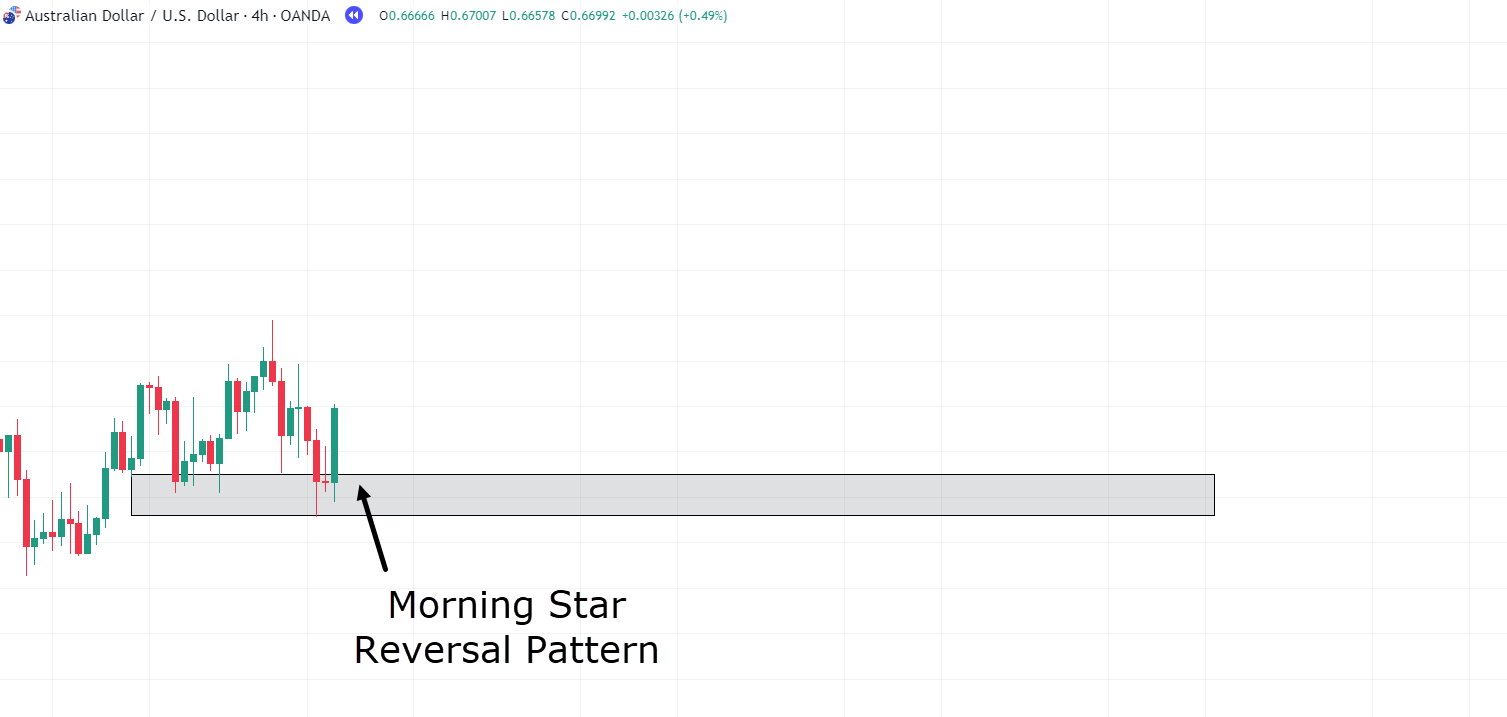1507x717 pixels.
Task: Click the lowest red candle at the chart's left
Action: 26,512
